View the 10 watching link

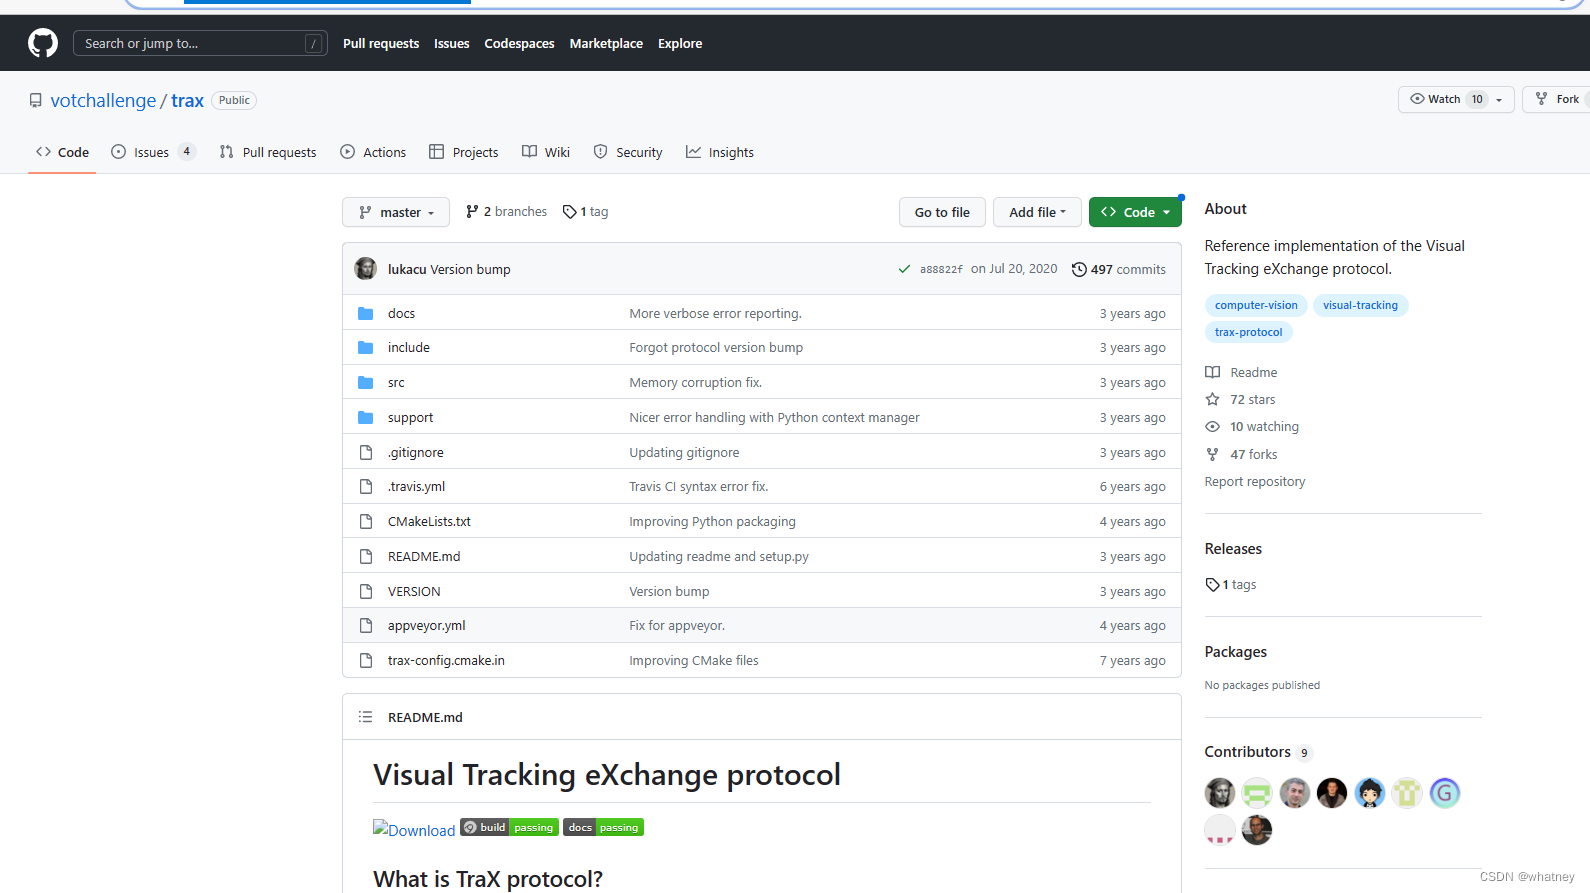[1252, 426]
